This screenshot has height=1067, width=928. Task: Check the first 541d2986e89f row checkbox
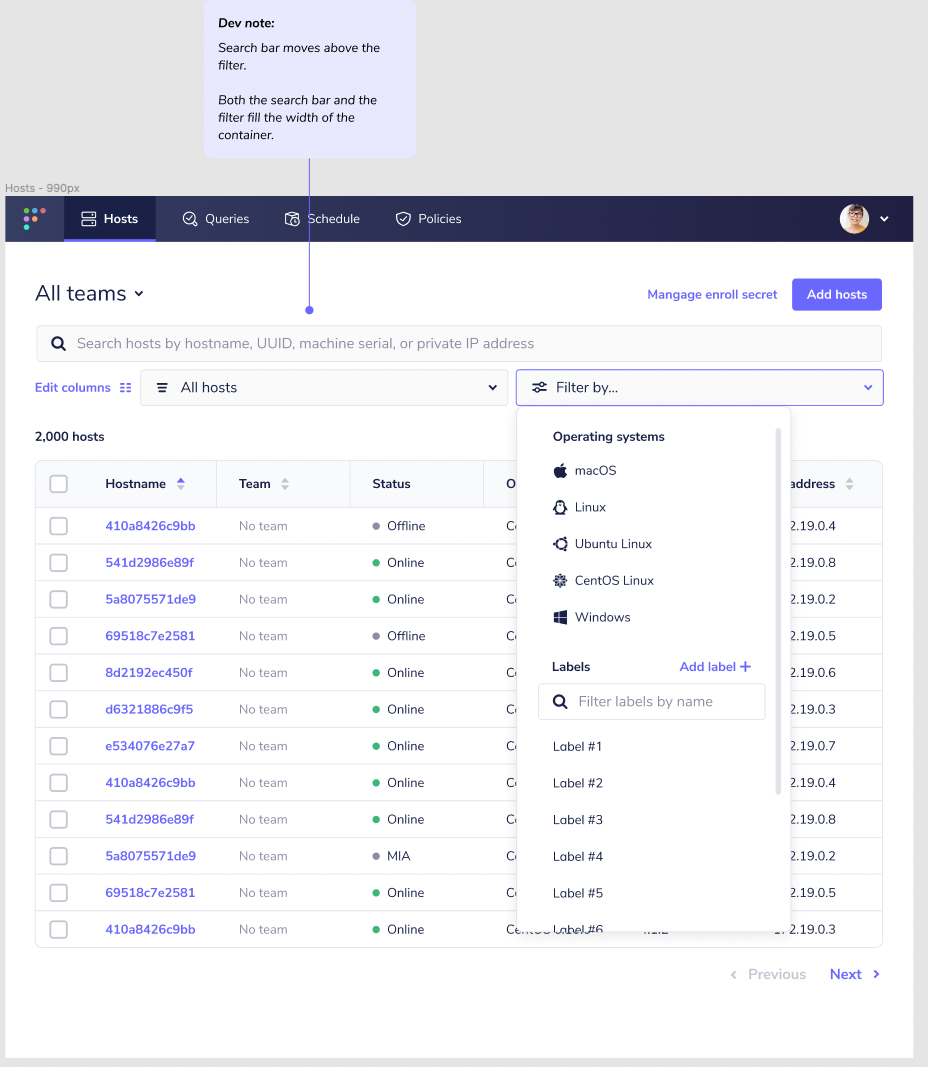[x=59, y=563]
